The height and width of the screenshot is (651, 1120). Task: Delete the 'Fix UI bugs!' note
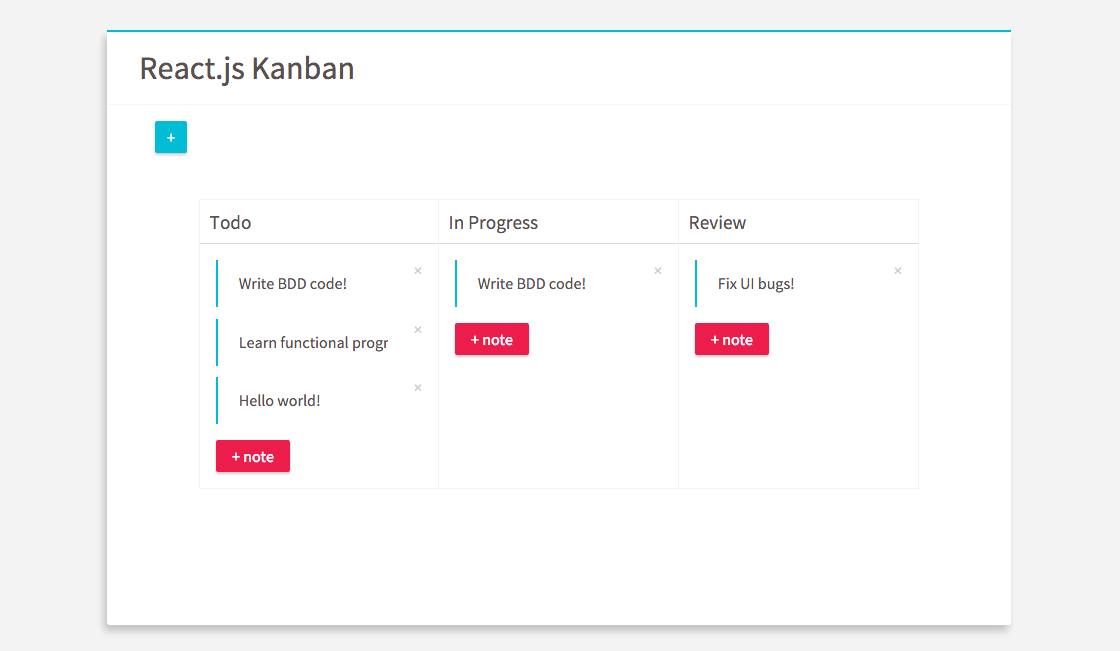898,271
